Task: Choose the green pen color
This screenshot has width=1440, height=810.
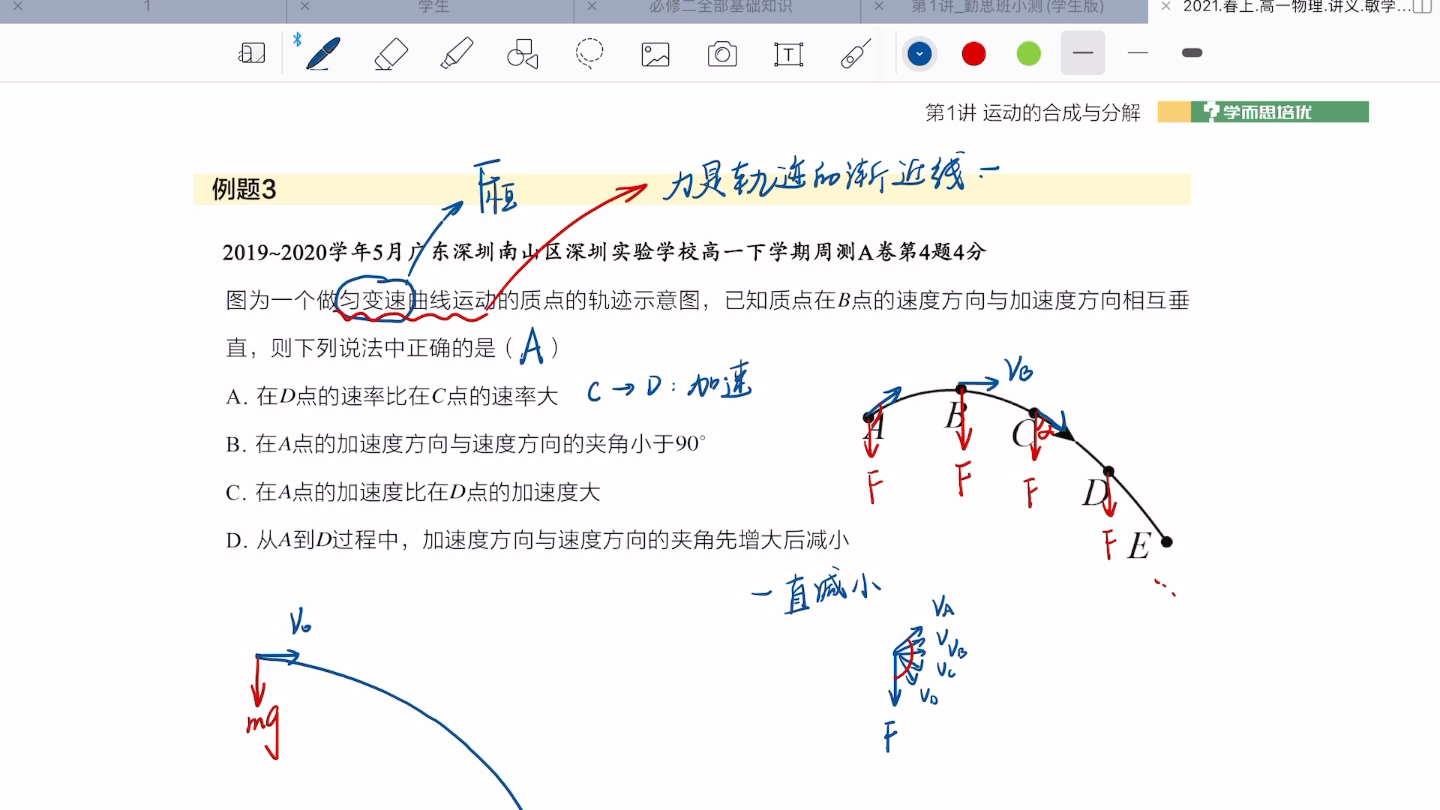Action: point(1029,53)
